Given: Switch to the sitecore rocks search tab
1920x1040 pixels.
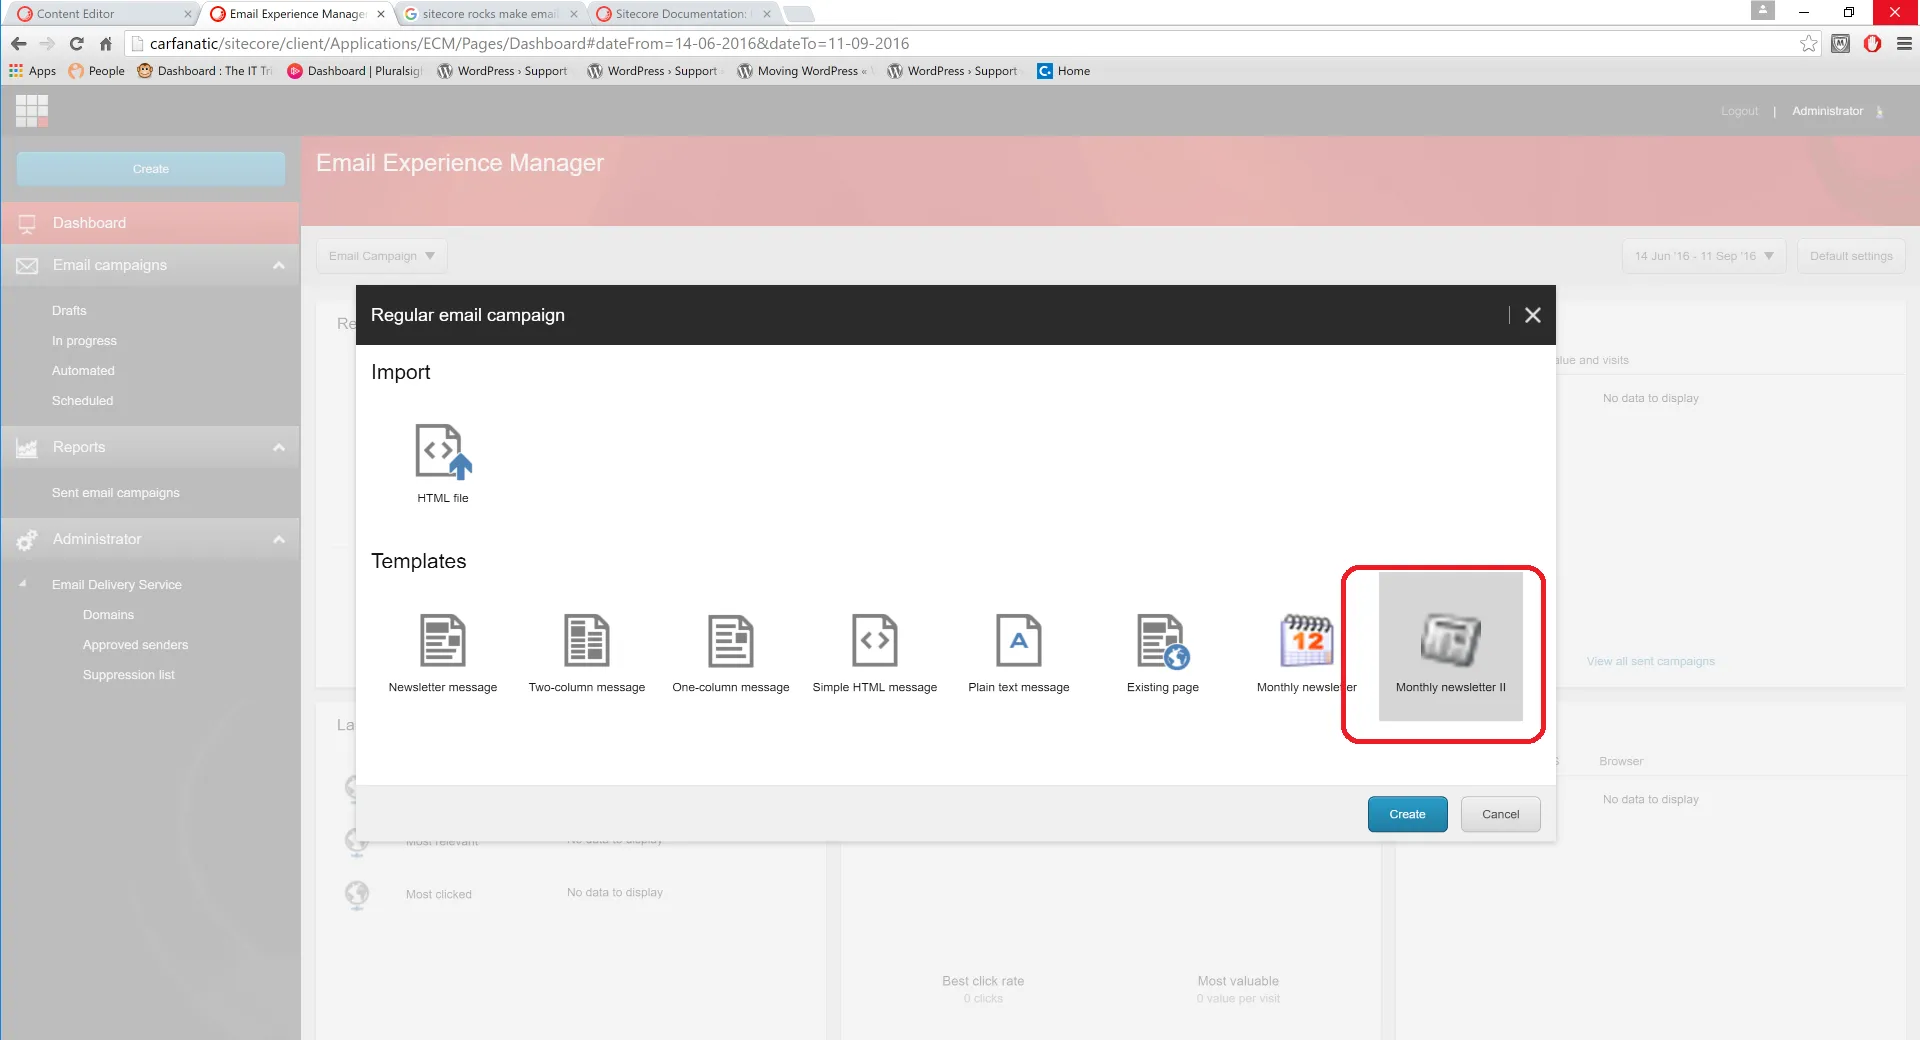Looking at the screenshot, I should [490, 14].
